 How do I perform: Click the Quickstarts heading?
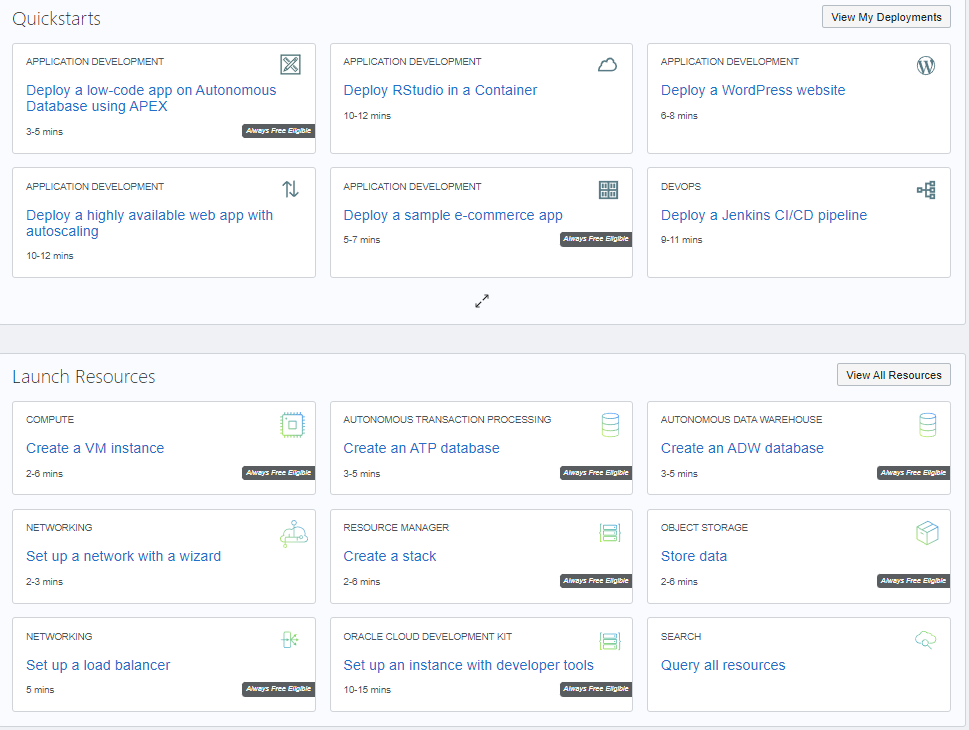pos(56,19)
